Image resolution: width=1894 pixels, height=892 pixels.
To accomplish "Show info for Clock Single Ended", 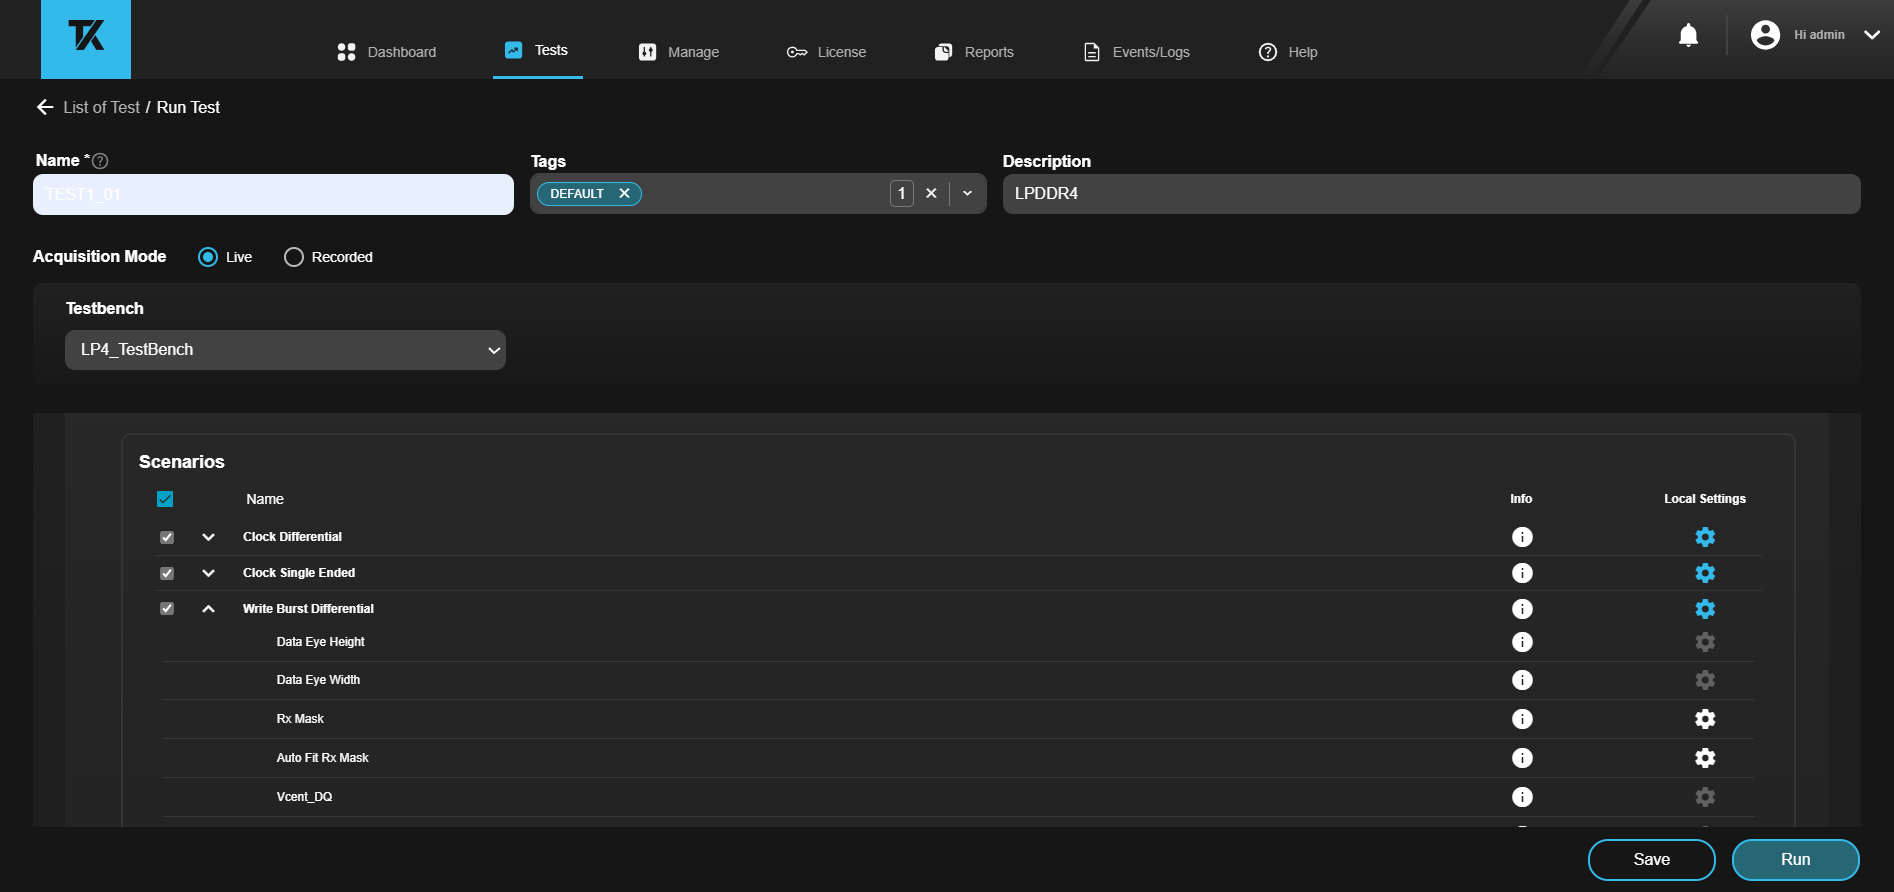I will coord(1522,573).
